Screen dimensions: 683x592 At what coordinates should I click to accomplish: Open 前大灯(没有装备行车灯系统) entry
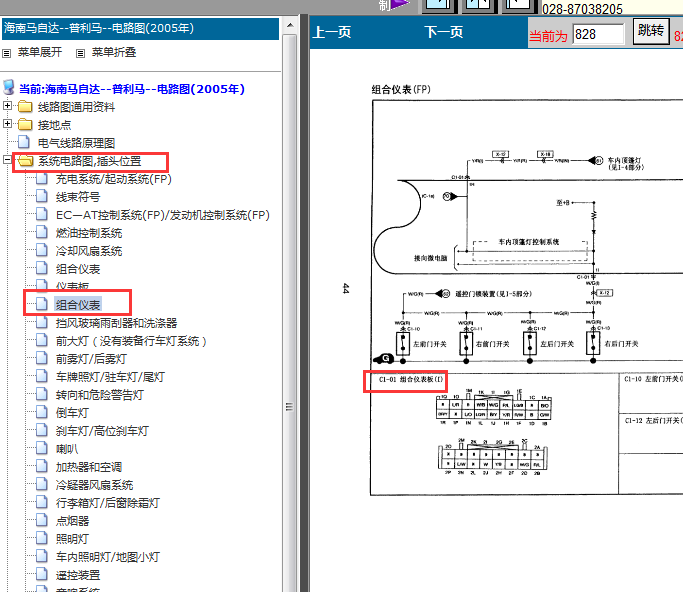(x=131, y=341)
